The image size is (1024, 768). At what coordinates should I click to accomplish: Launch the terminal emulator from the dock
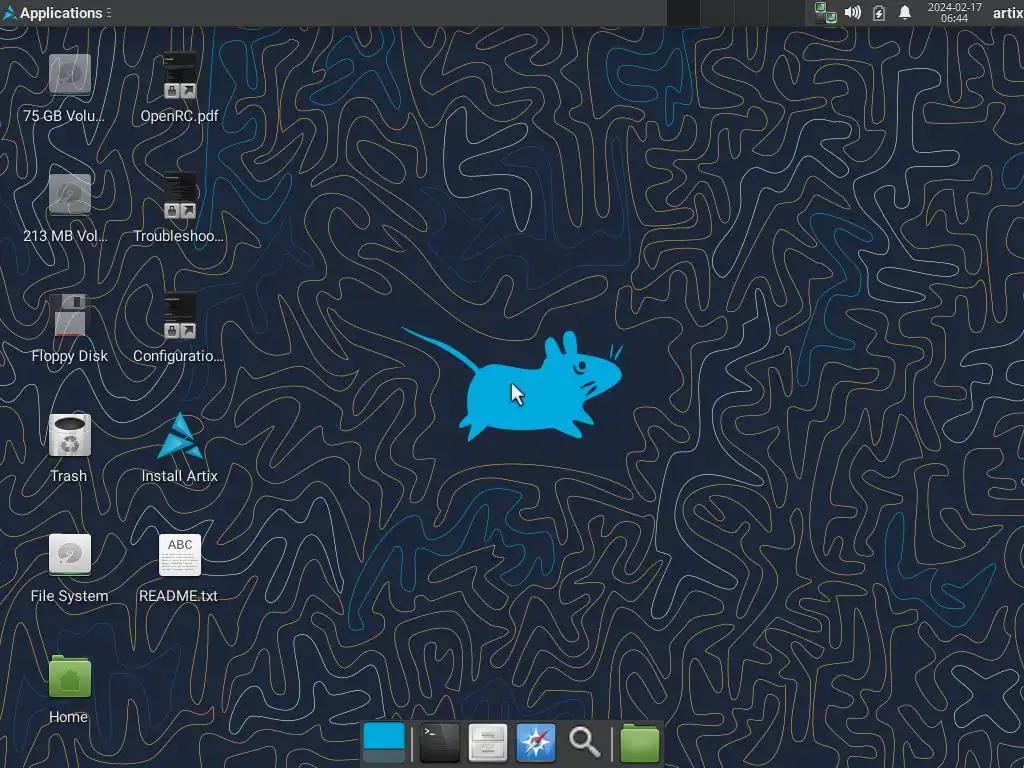tap(439, 743)
